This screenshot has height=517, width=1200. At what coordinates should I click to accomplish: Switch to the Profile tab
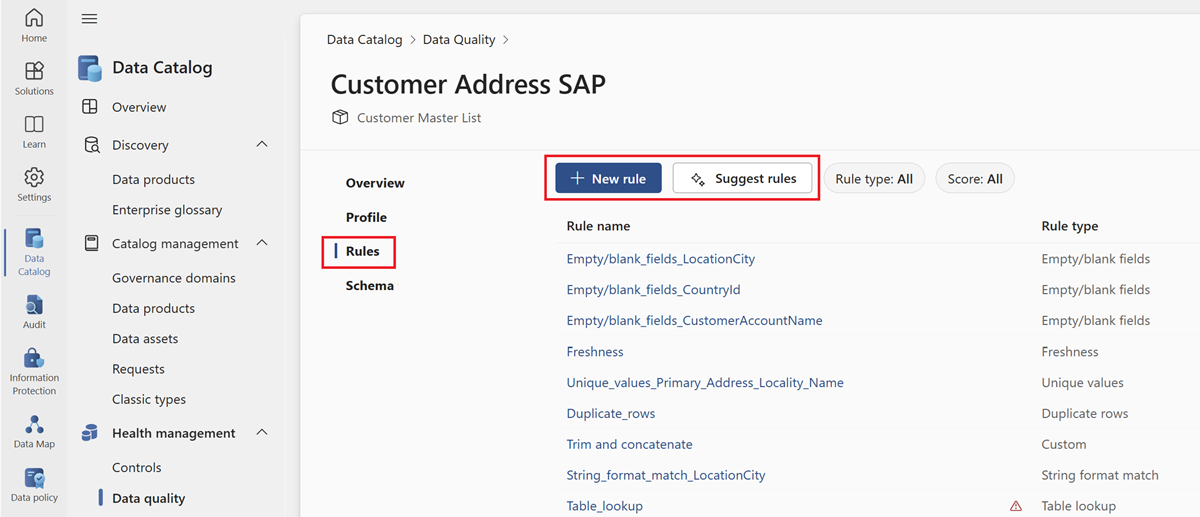[x=366, y=217]
